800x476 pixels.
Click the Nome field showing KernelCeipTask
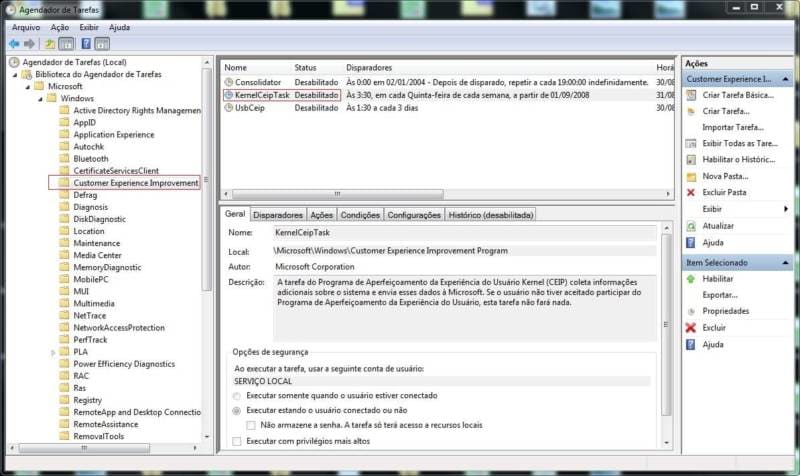(x=464, y=233)
